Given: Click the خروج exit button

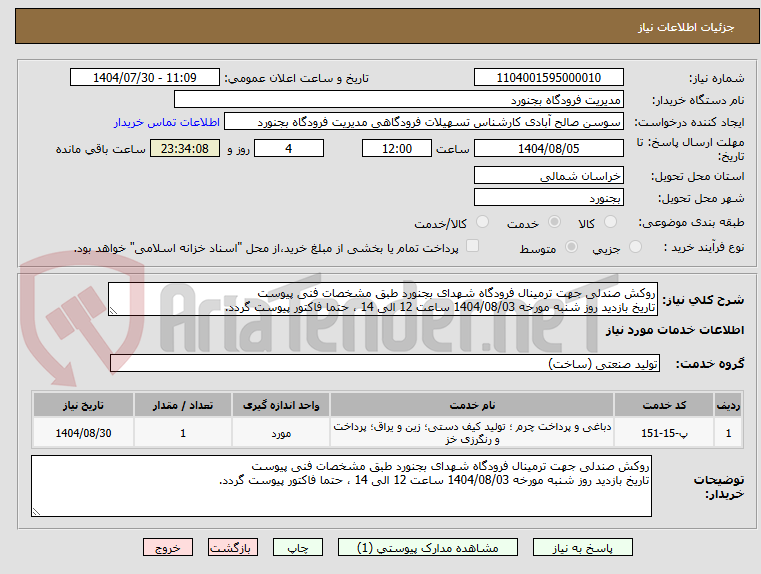Looking at the screenshot, I should 167,547.
